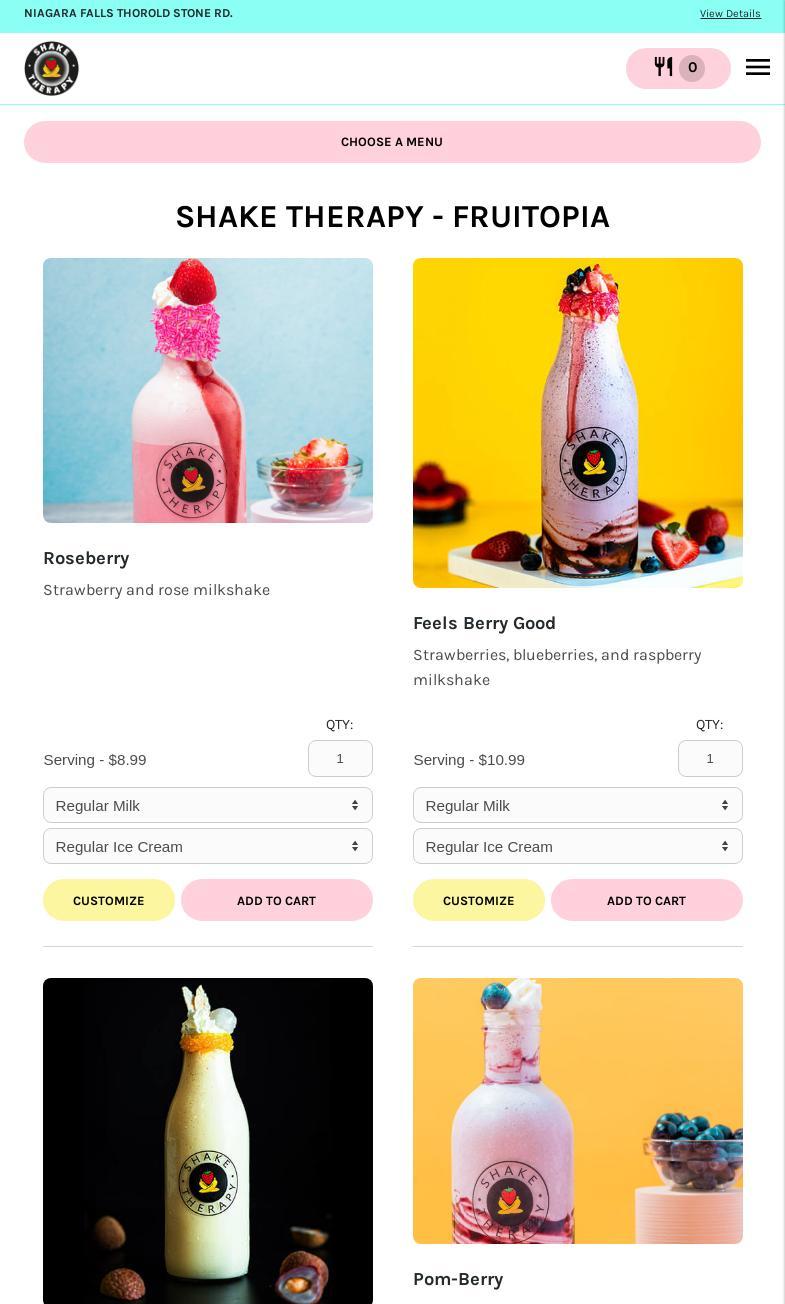Open the hamburger menu icon
The image size is (785, 1304).
[758, 67]
